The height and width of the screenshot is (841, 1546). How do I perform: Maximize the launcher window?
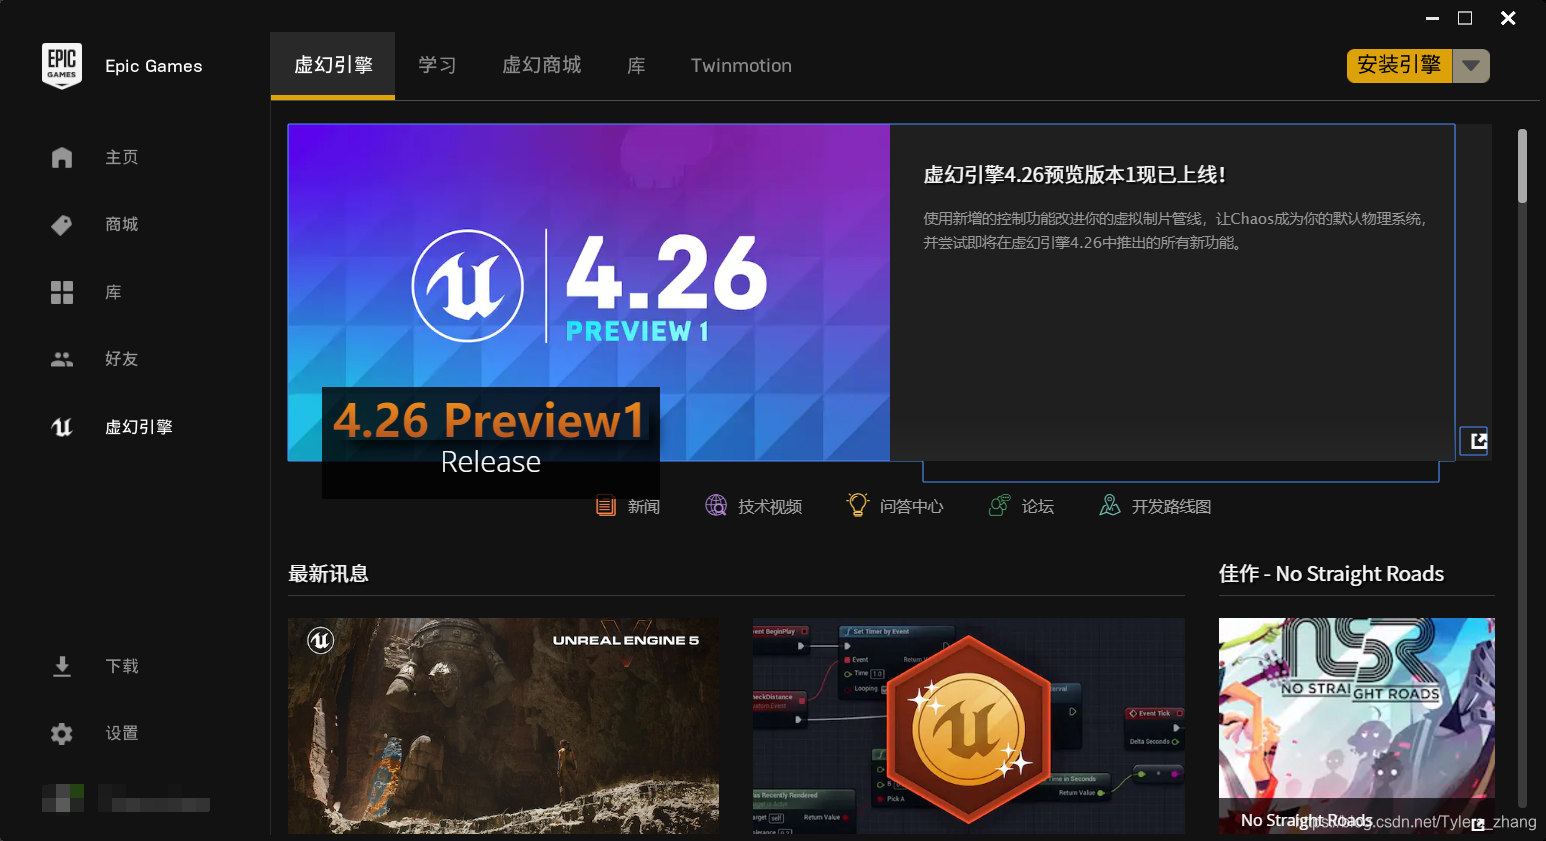coord(1465,18)
